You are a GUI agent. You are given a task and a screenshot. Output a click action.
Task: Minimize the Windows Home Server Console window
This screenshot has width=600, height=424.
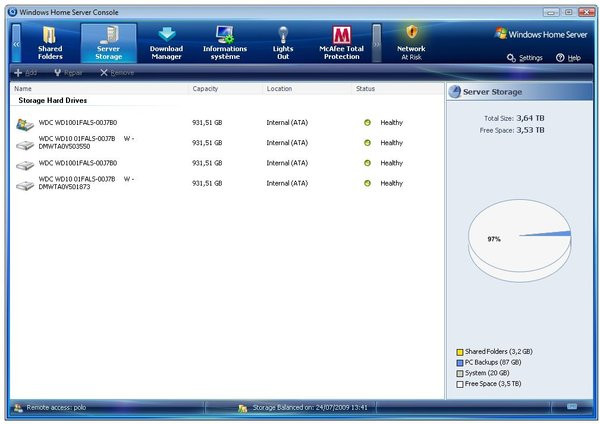coord(551,12)
